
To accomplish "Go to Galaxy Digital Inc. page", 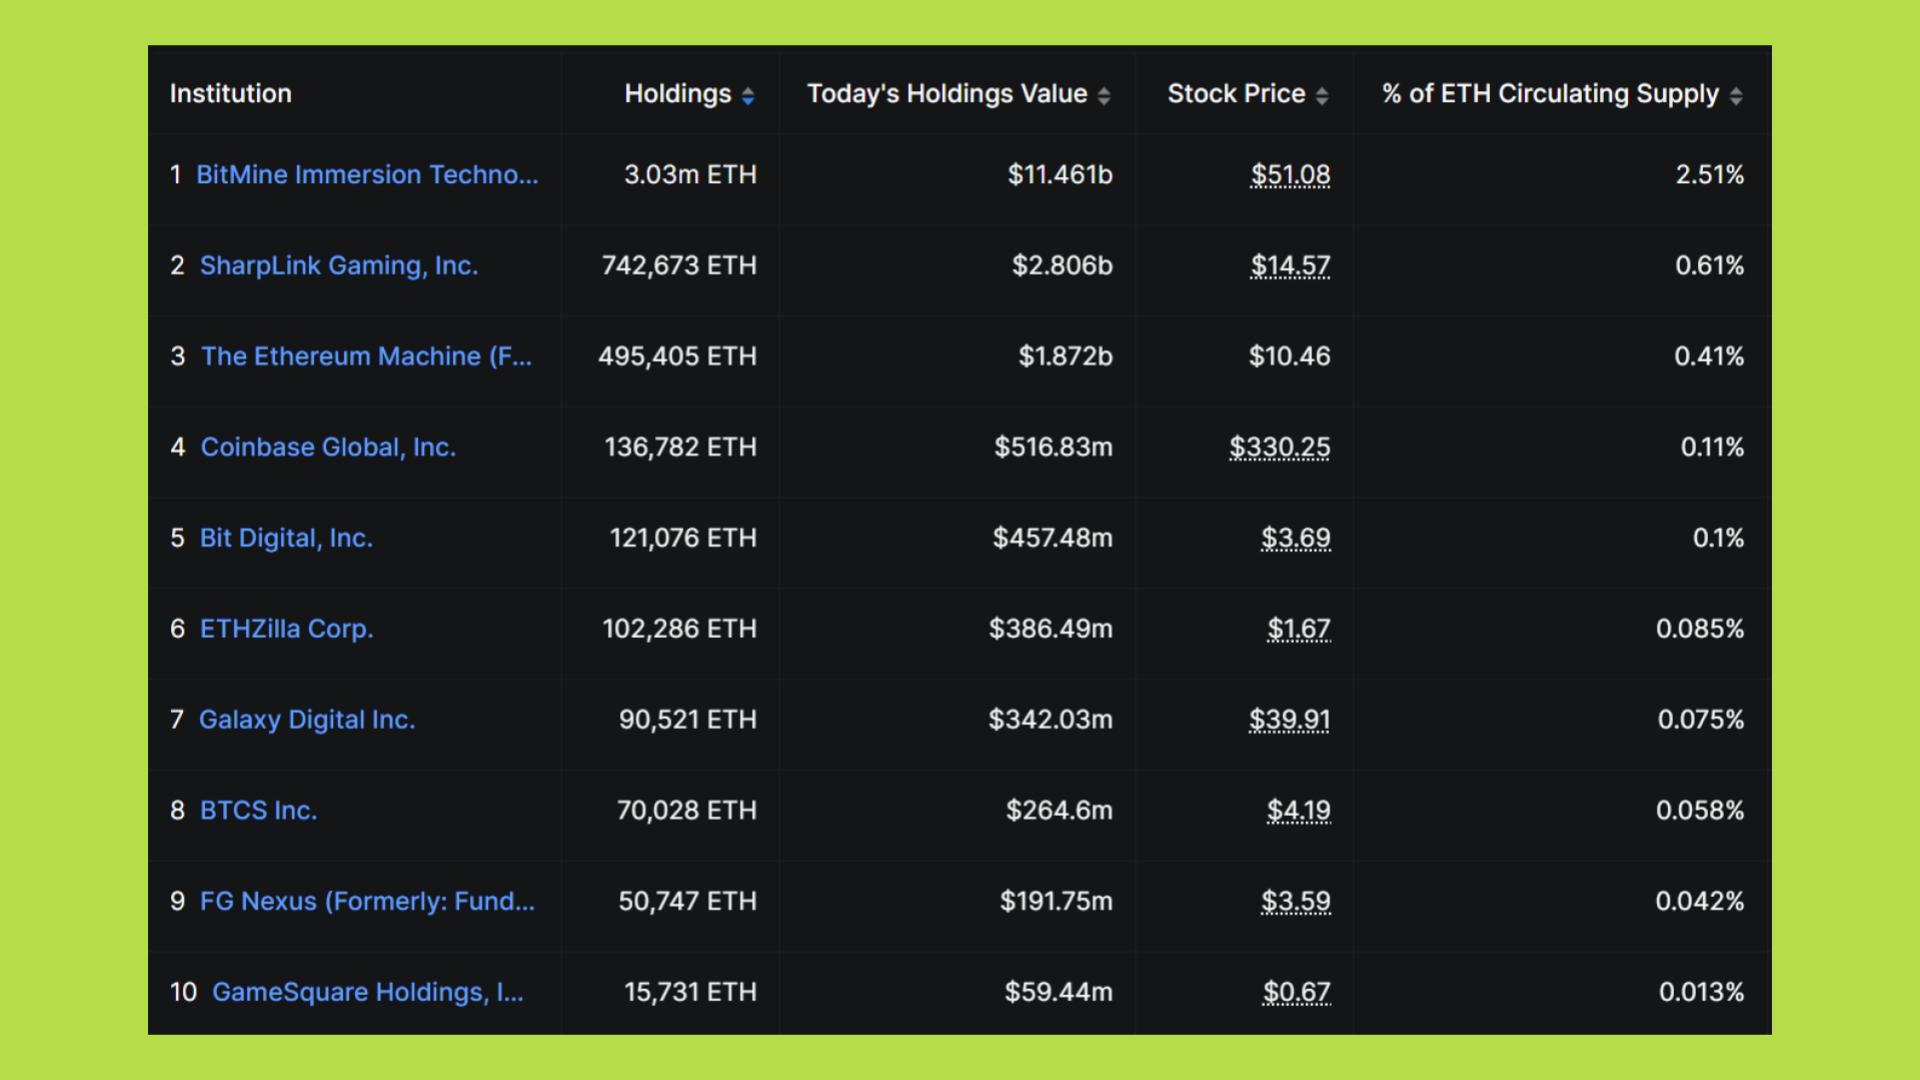I will click(307, 720).
